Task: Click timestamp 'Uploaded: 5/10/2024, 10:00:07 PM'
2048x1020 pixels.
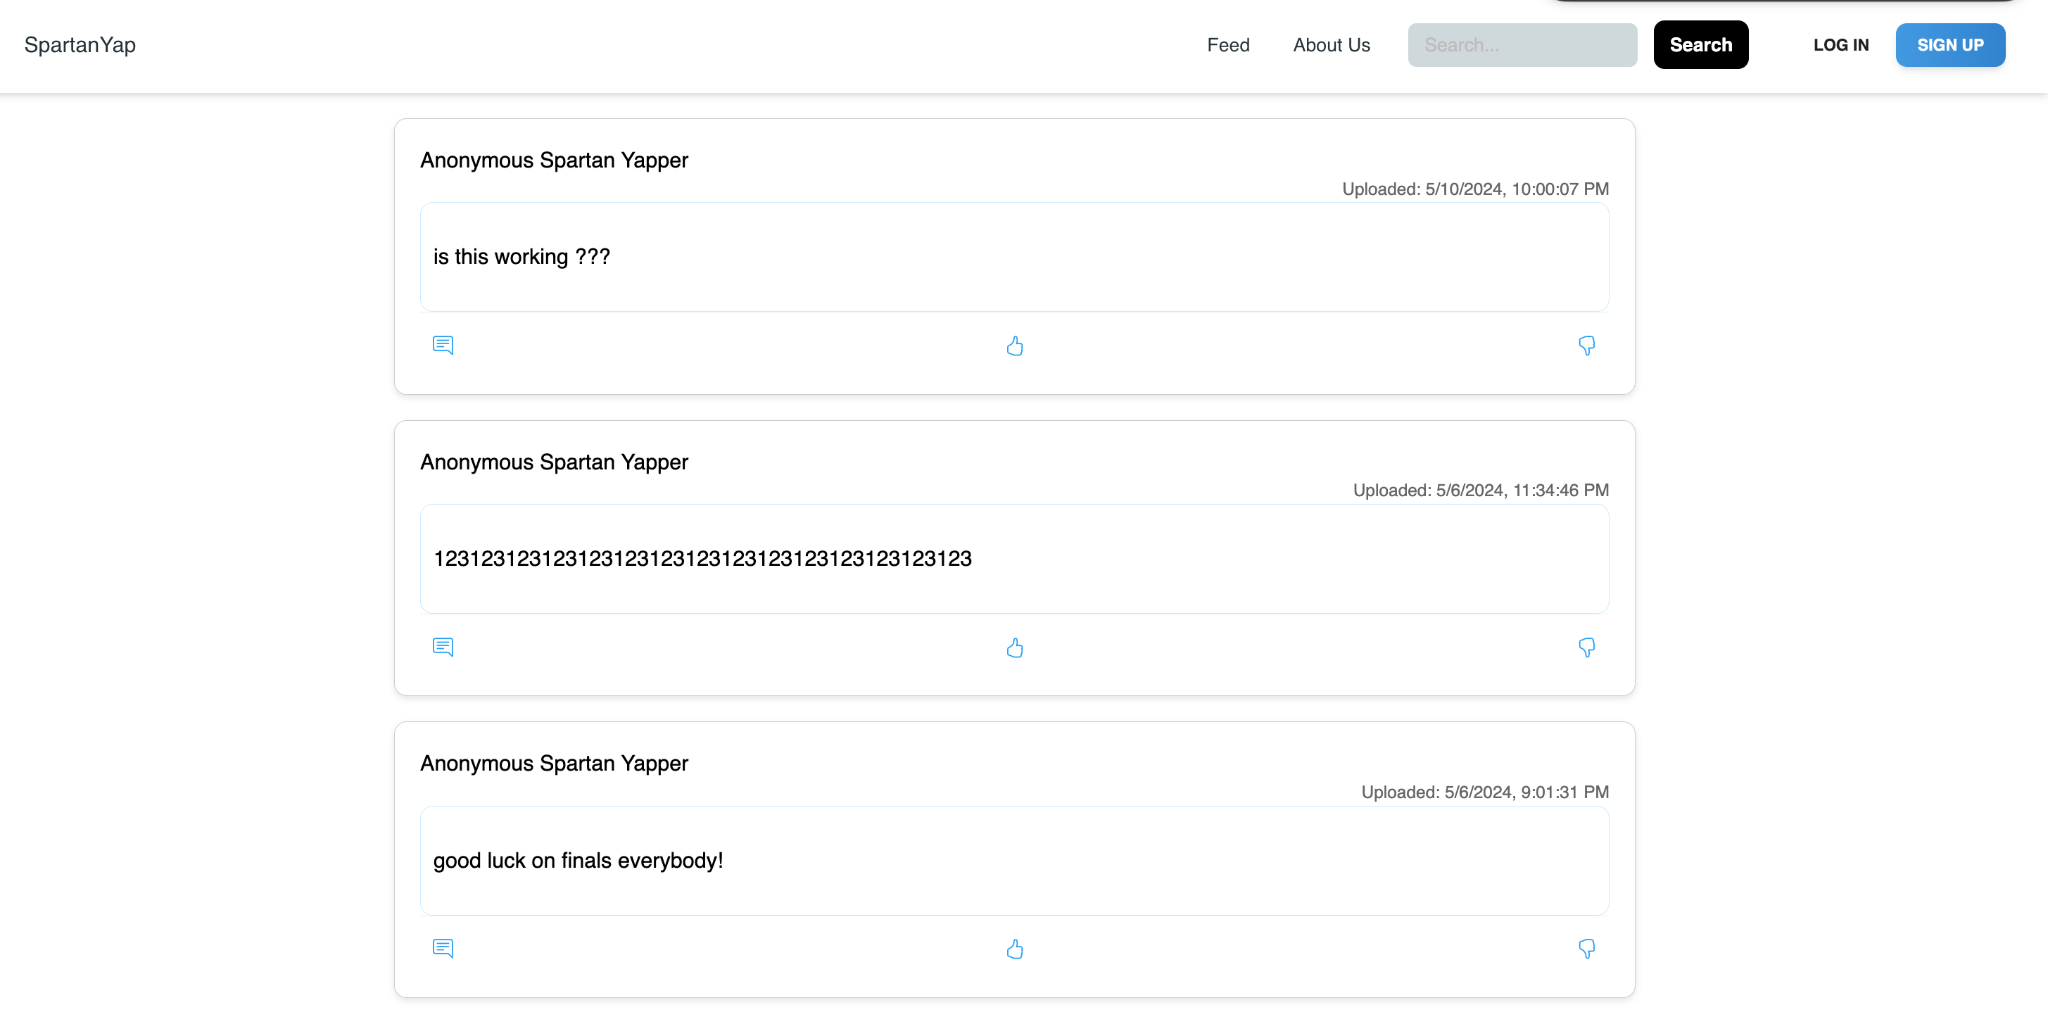Action: (1475, 189)
